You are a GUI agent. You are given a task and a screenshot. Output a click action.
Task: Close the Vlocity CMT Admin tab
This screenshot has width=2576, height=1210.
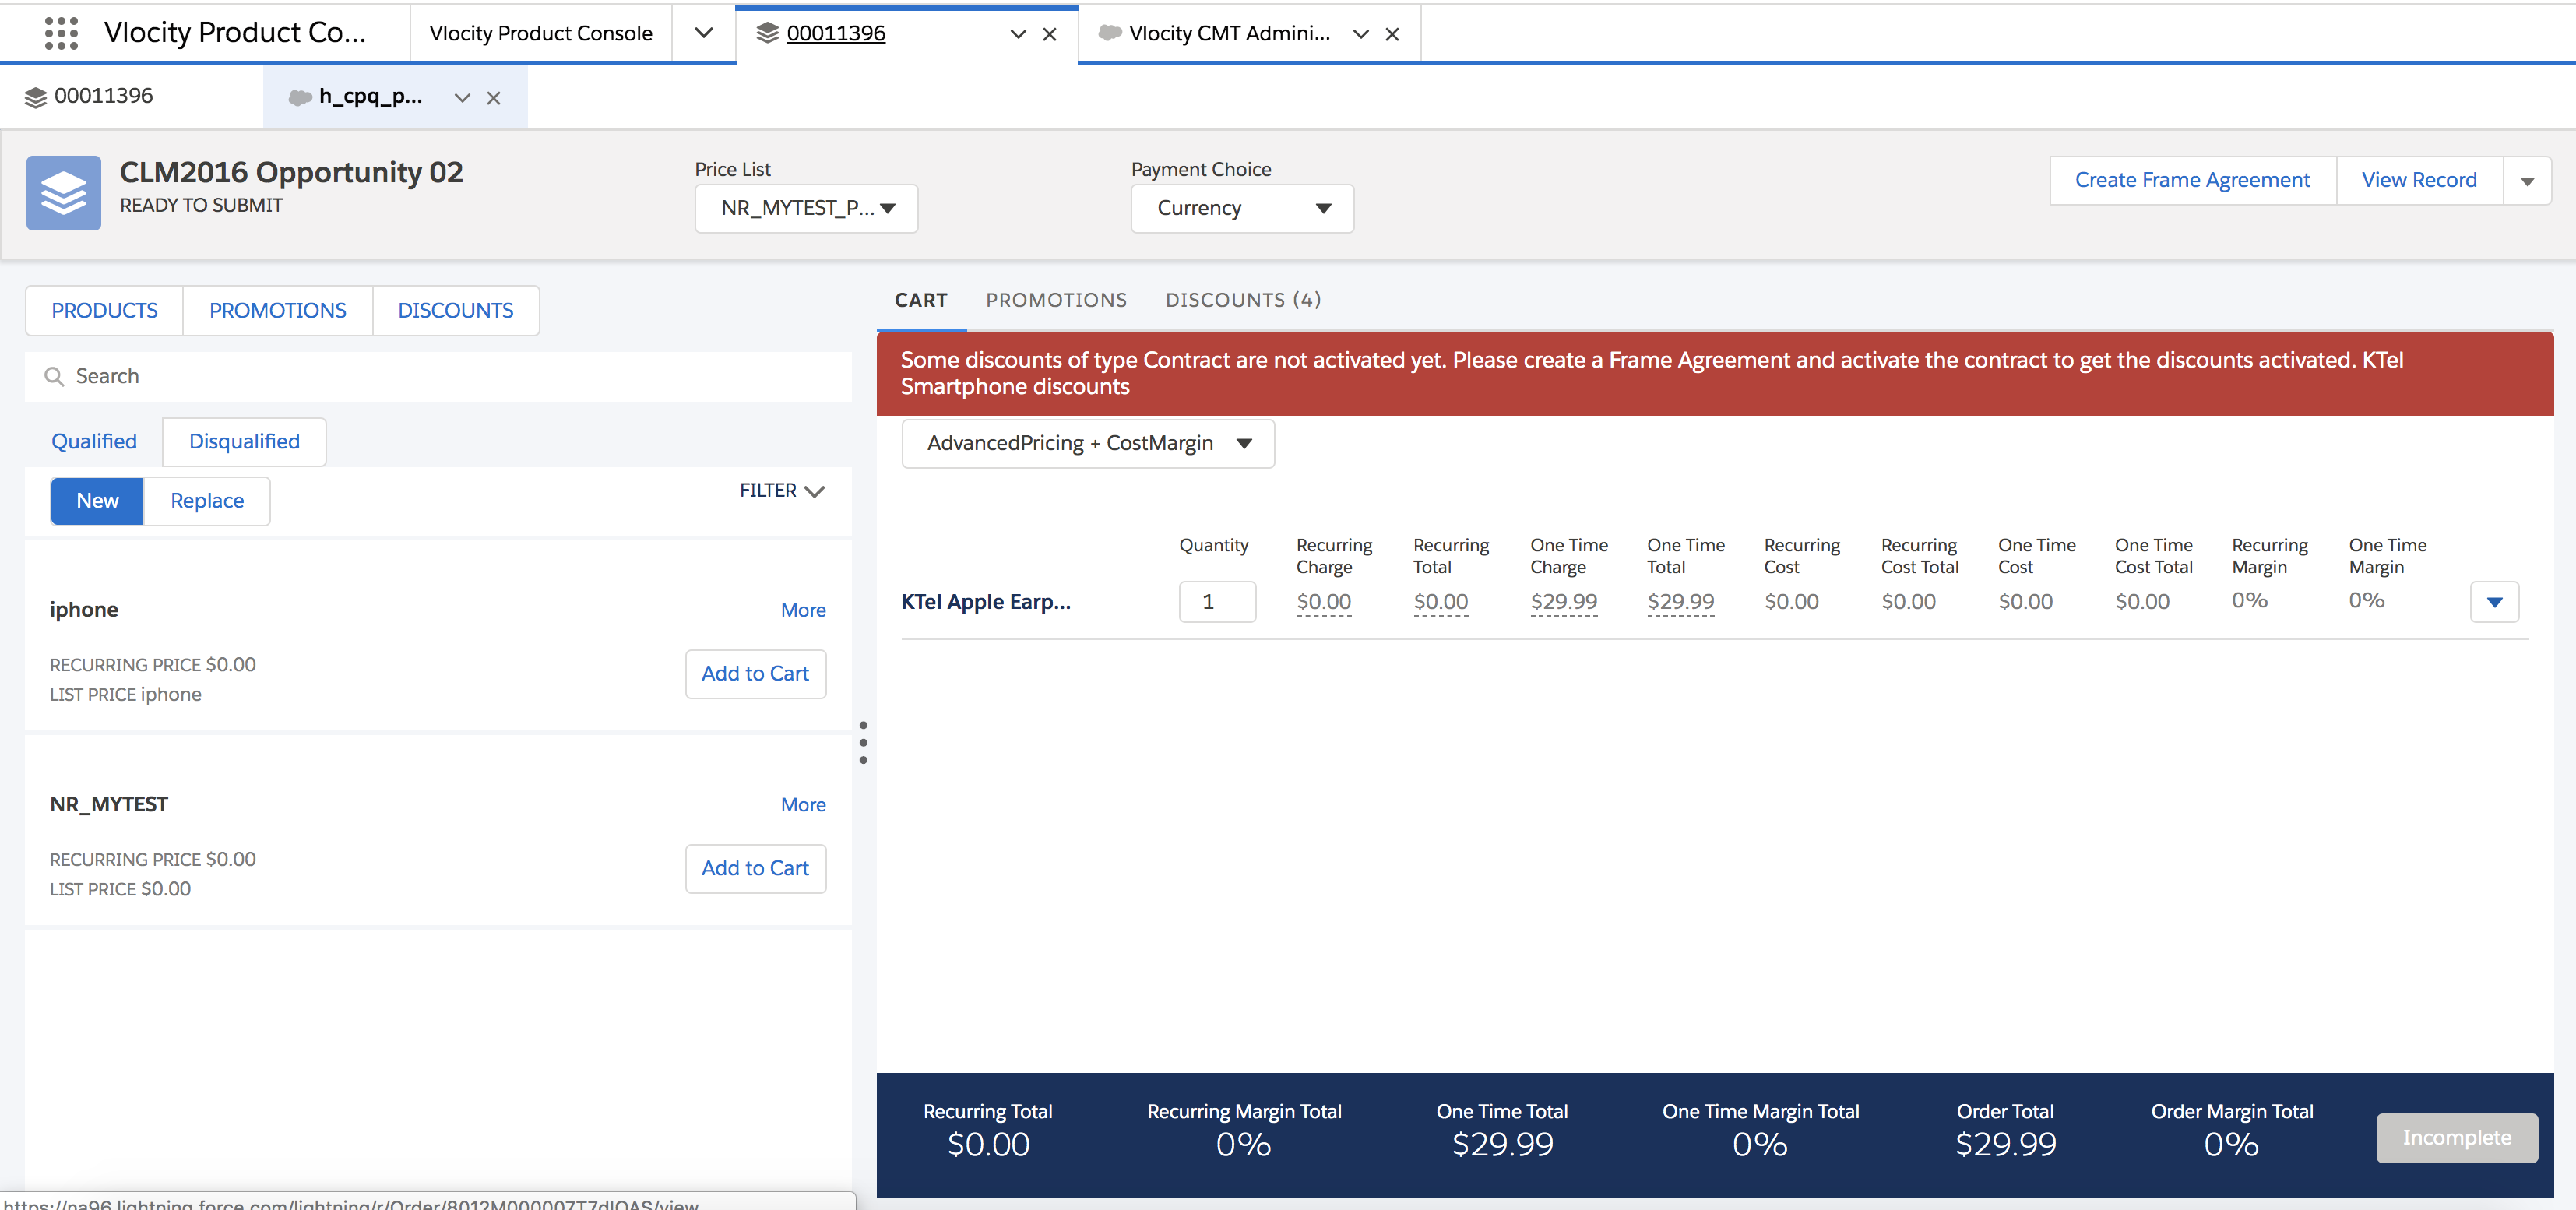click(1392, 34)
